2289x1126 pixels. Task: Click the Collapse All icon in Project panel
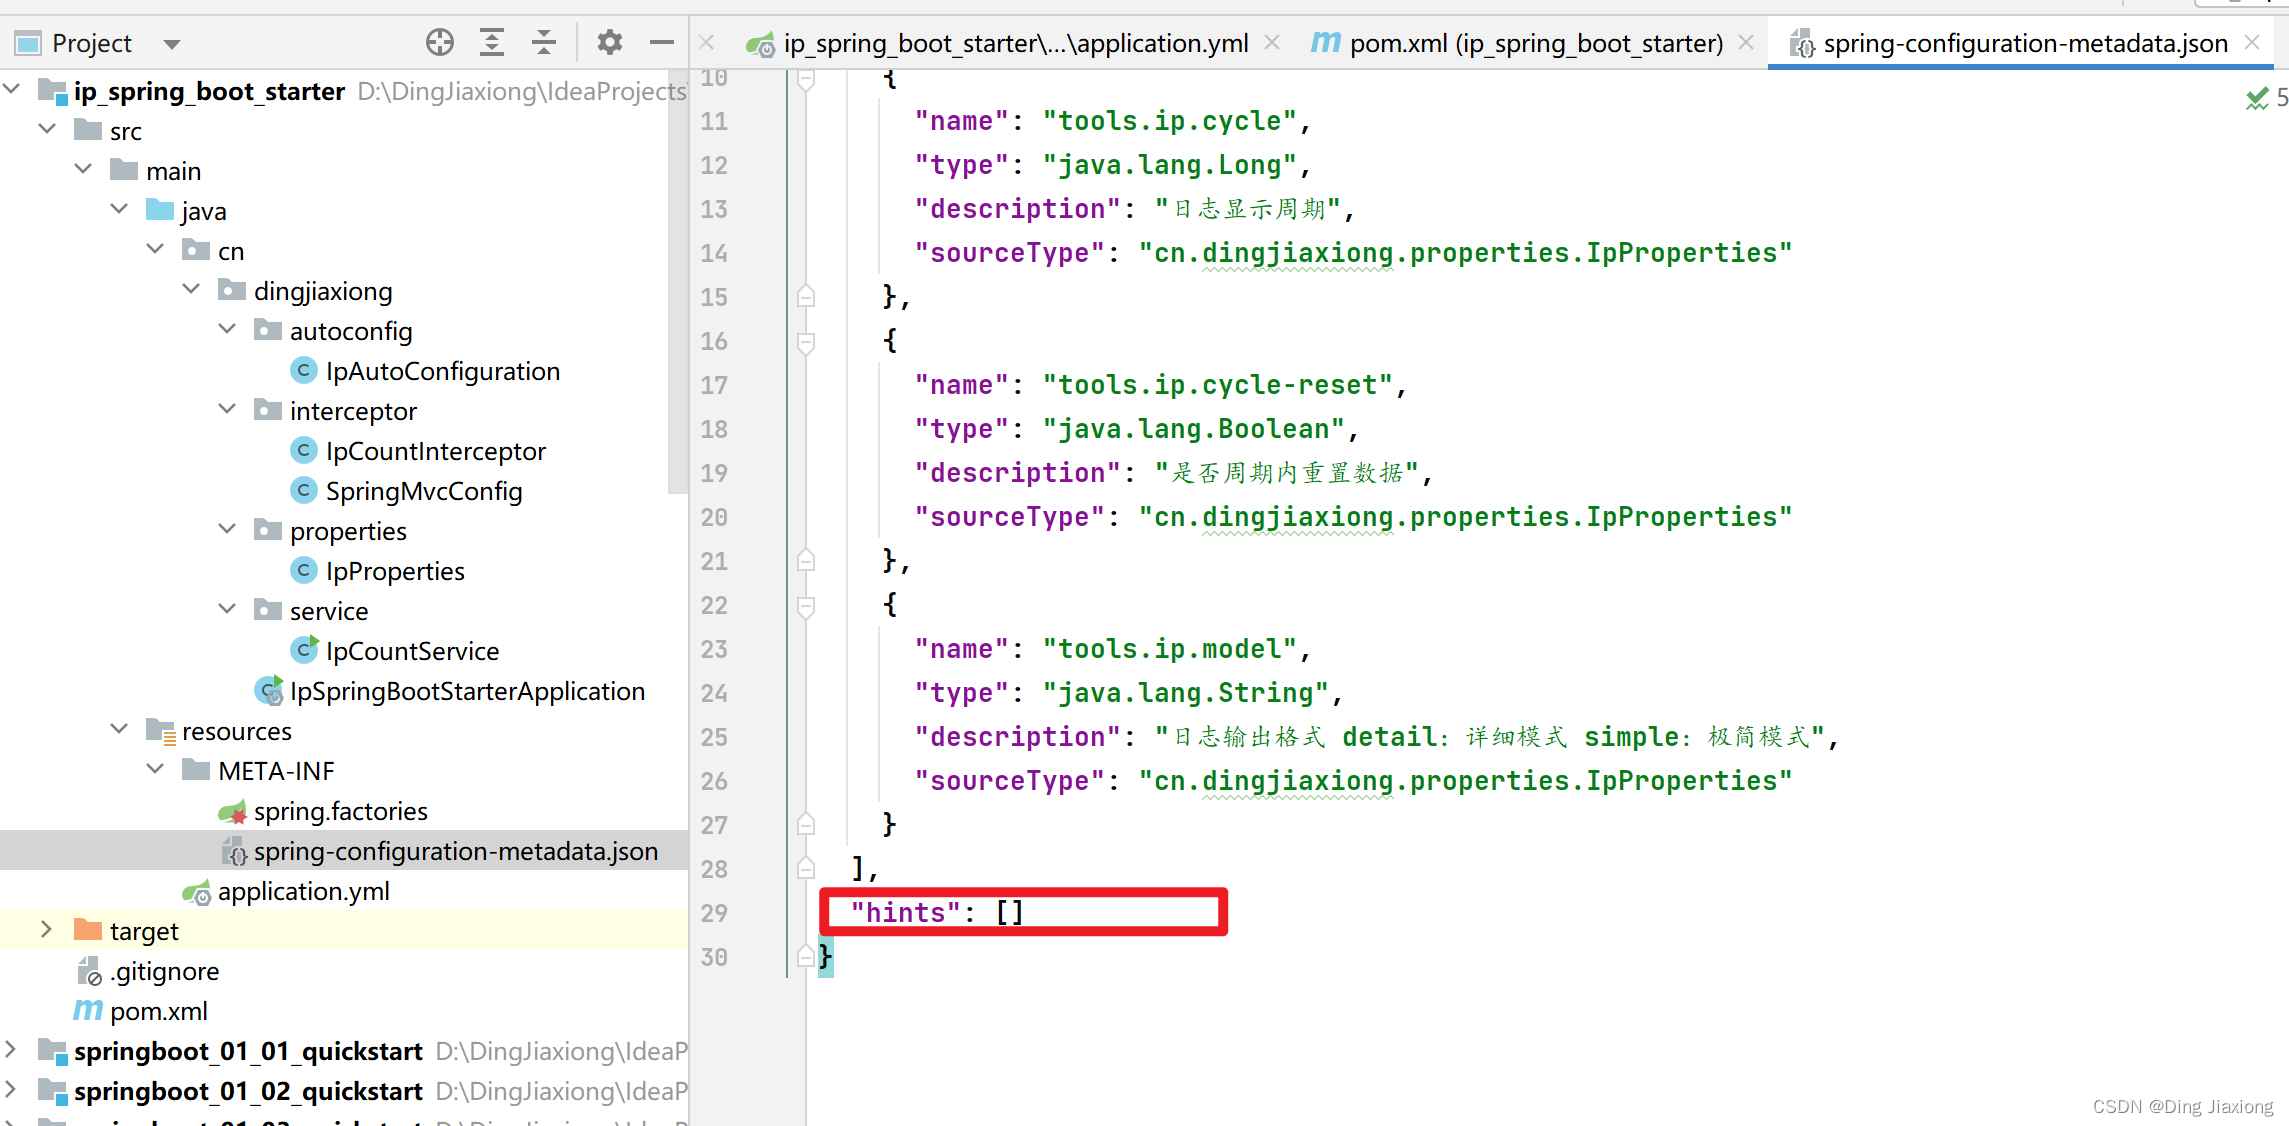click(x=544, y=42)
